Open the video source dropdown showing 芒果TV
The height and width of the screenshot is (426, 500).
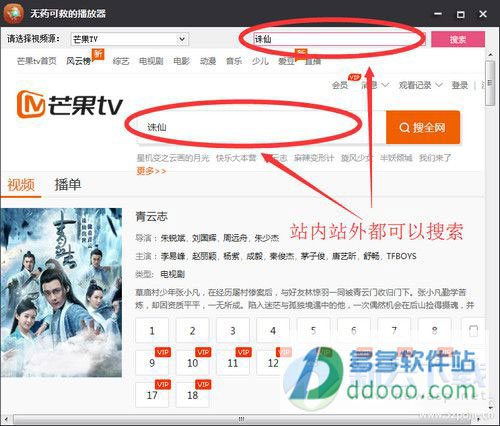point(129,39)
